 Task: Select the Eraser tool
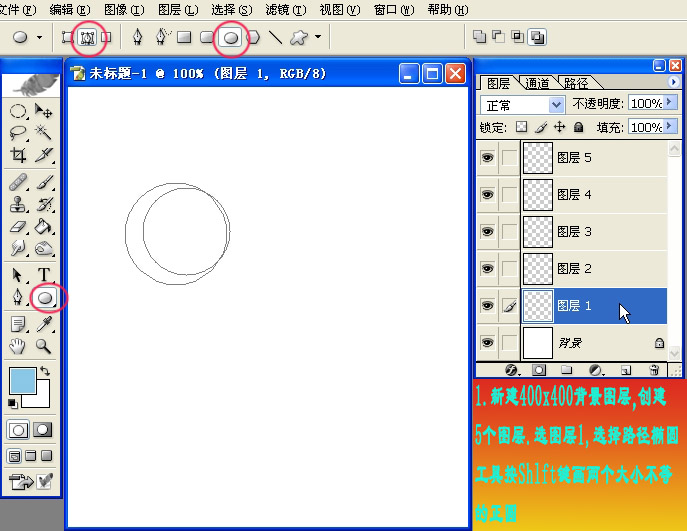[18, 227]
